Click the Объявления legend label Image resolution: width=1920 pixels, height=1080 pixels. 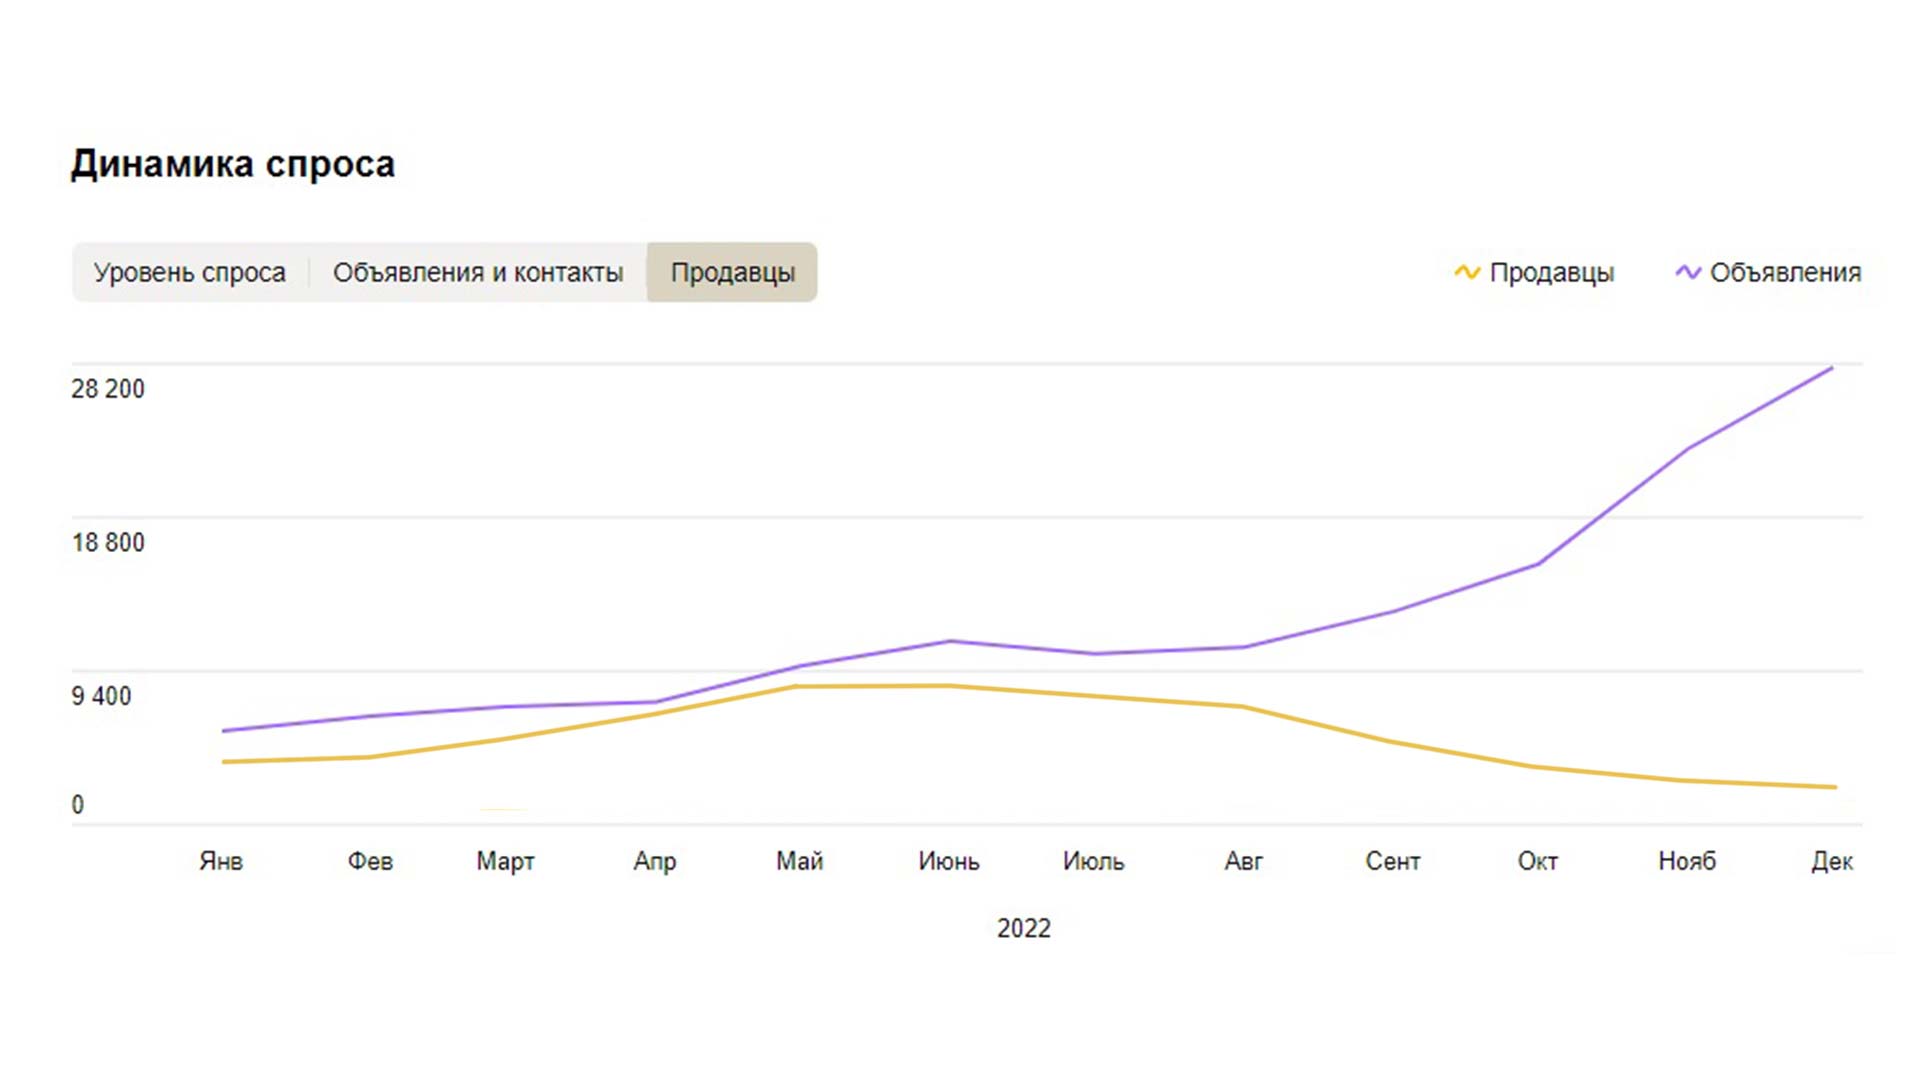point(1785,272)
